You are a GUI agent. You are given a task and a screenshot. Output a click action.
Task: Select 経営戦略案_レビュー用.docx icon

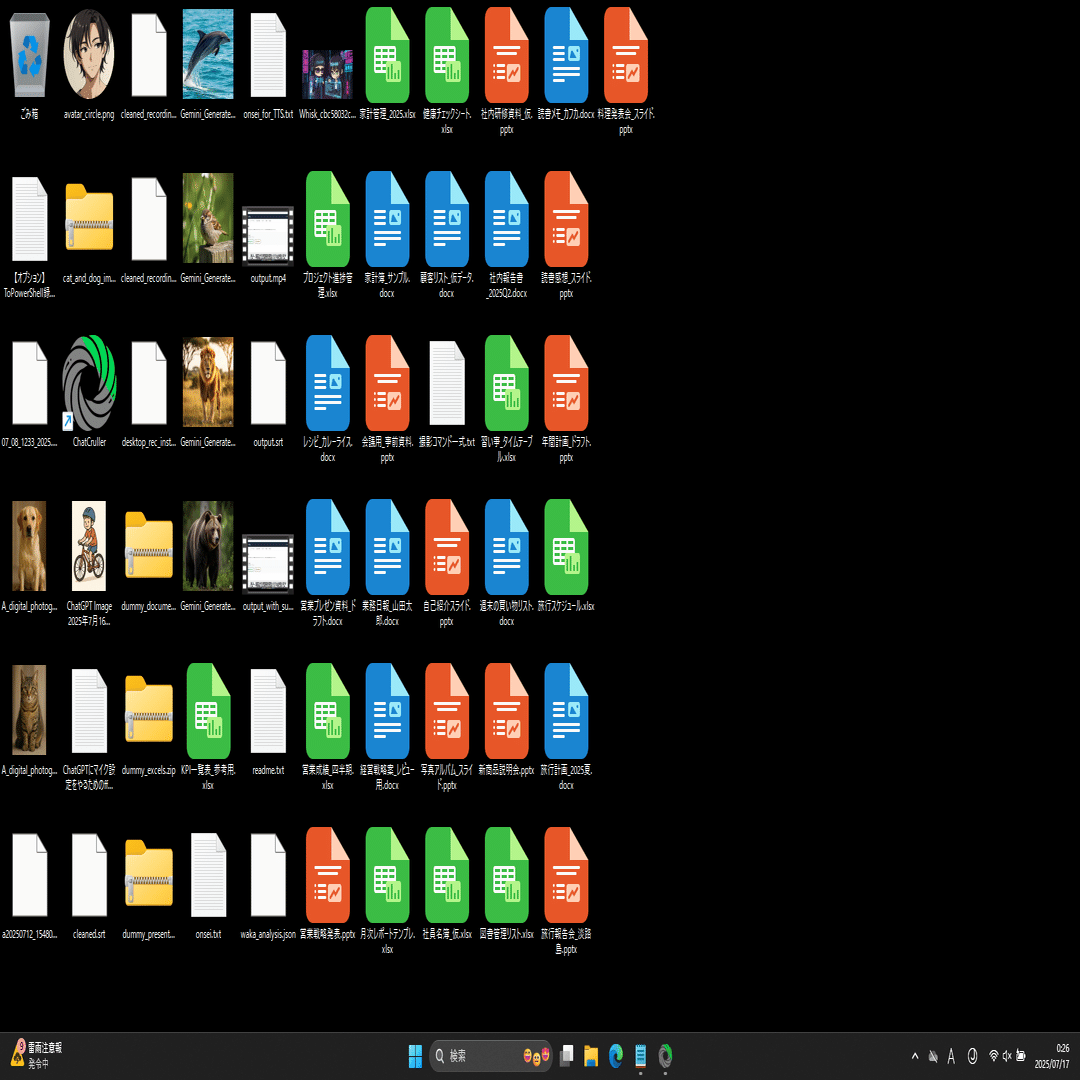[x=387, y=711]
